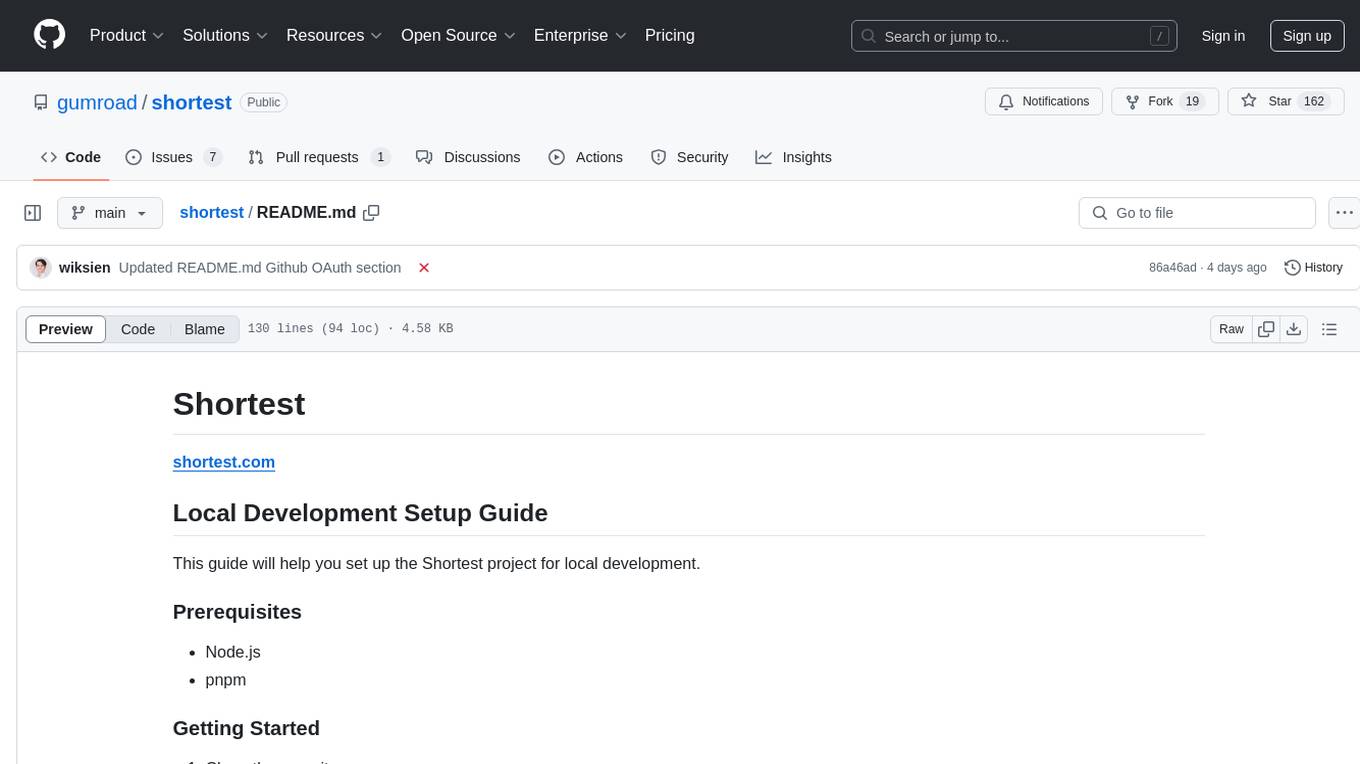1360x764 pixels.
Task: Click the Notifications bell button
Action: 1044,101
